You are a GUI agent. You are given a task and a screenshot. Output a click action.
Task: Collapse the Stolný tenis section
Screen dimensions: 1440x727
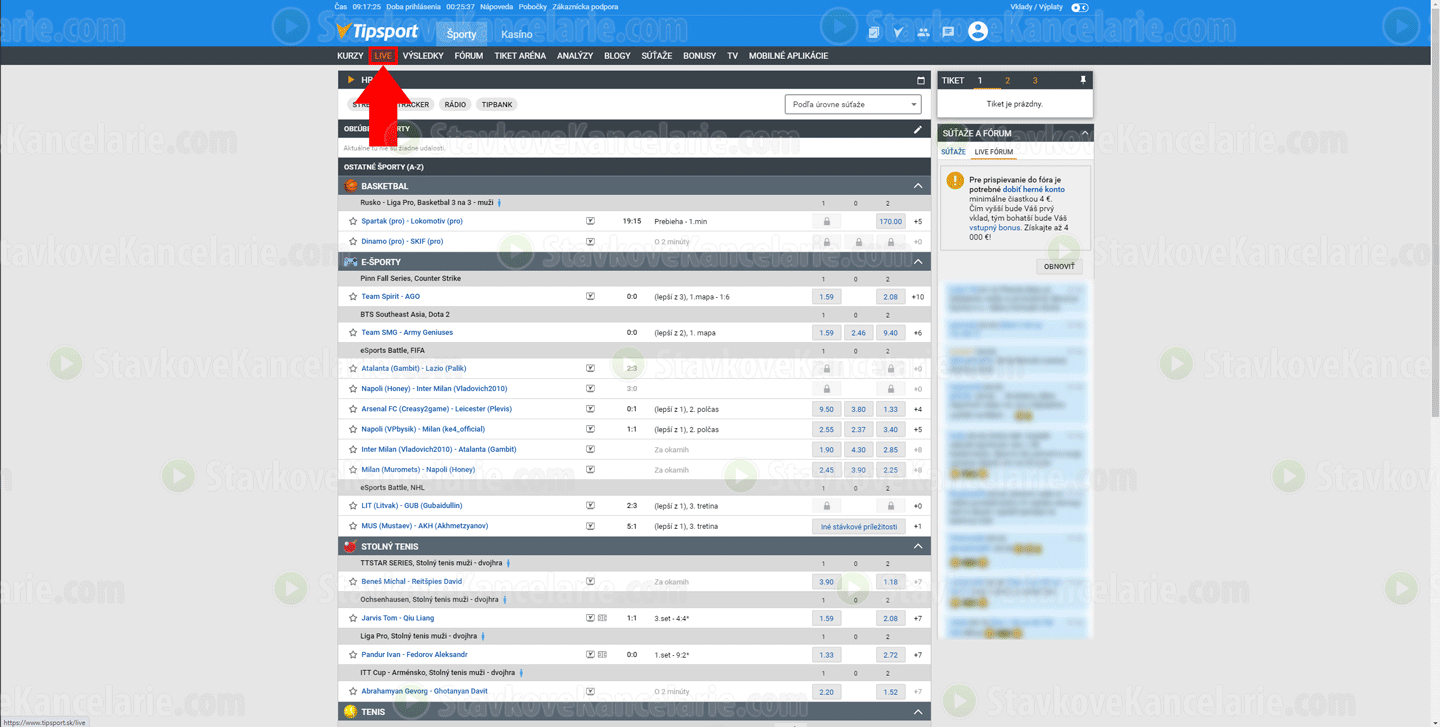coord(917,547)
